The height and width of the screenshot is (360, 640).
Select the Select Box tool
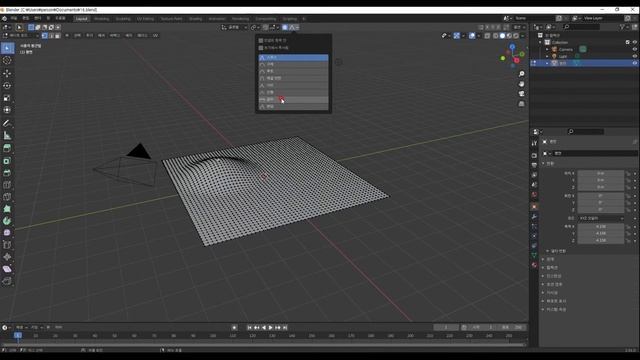click(7, 48)
